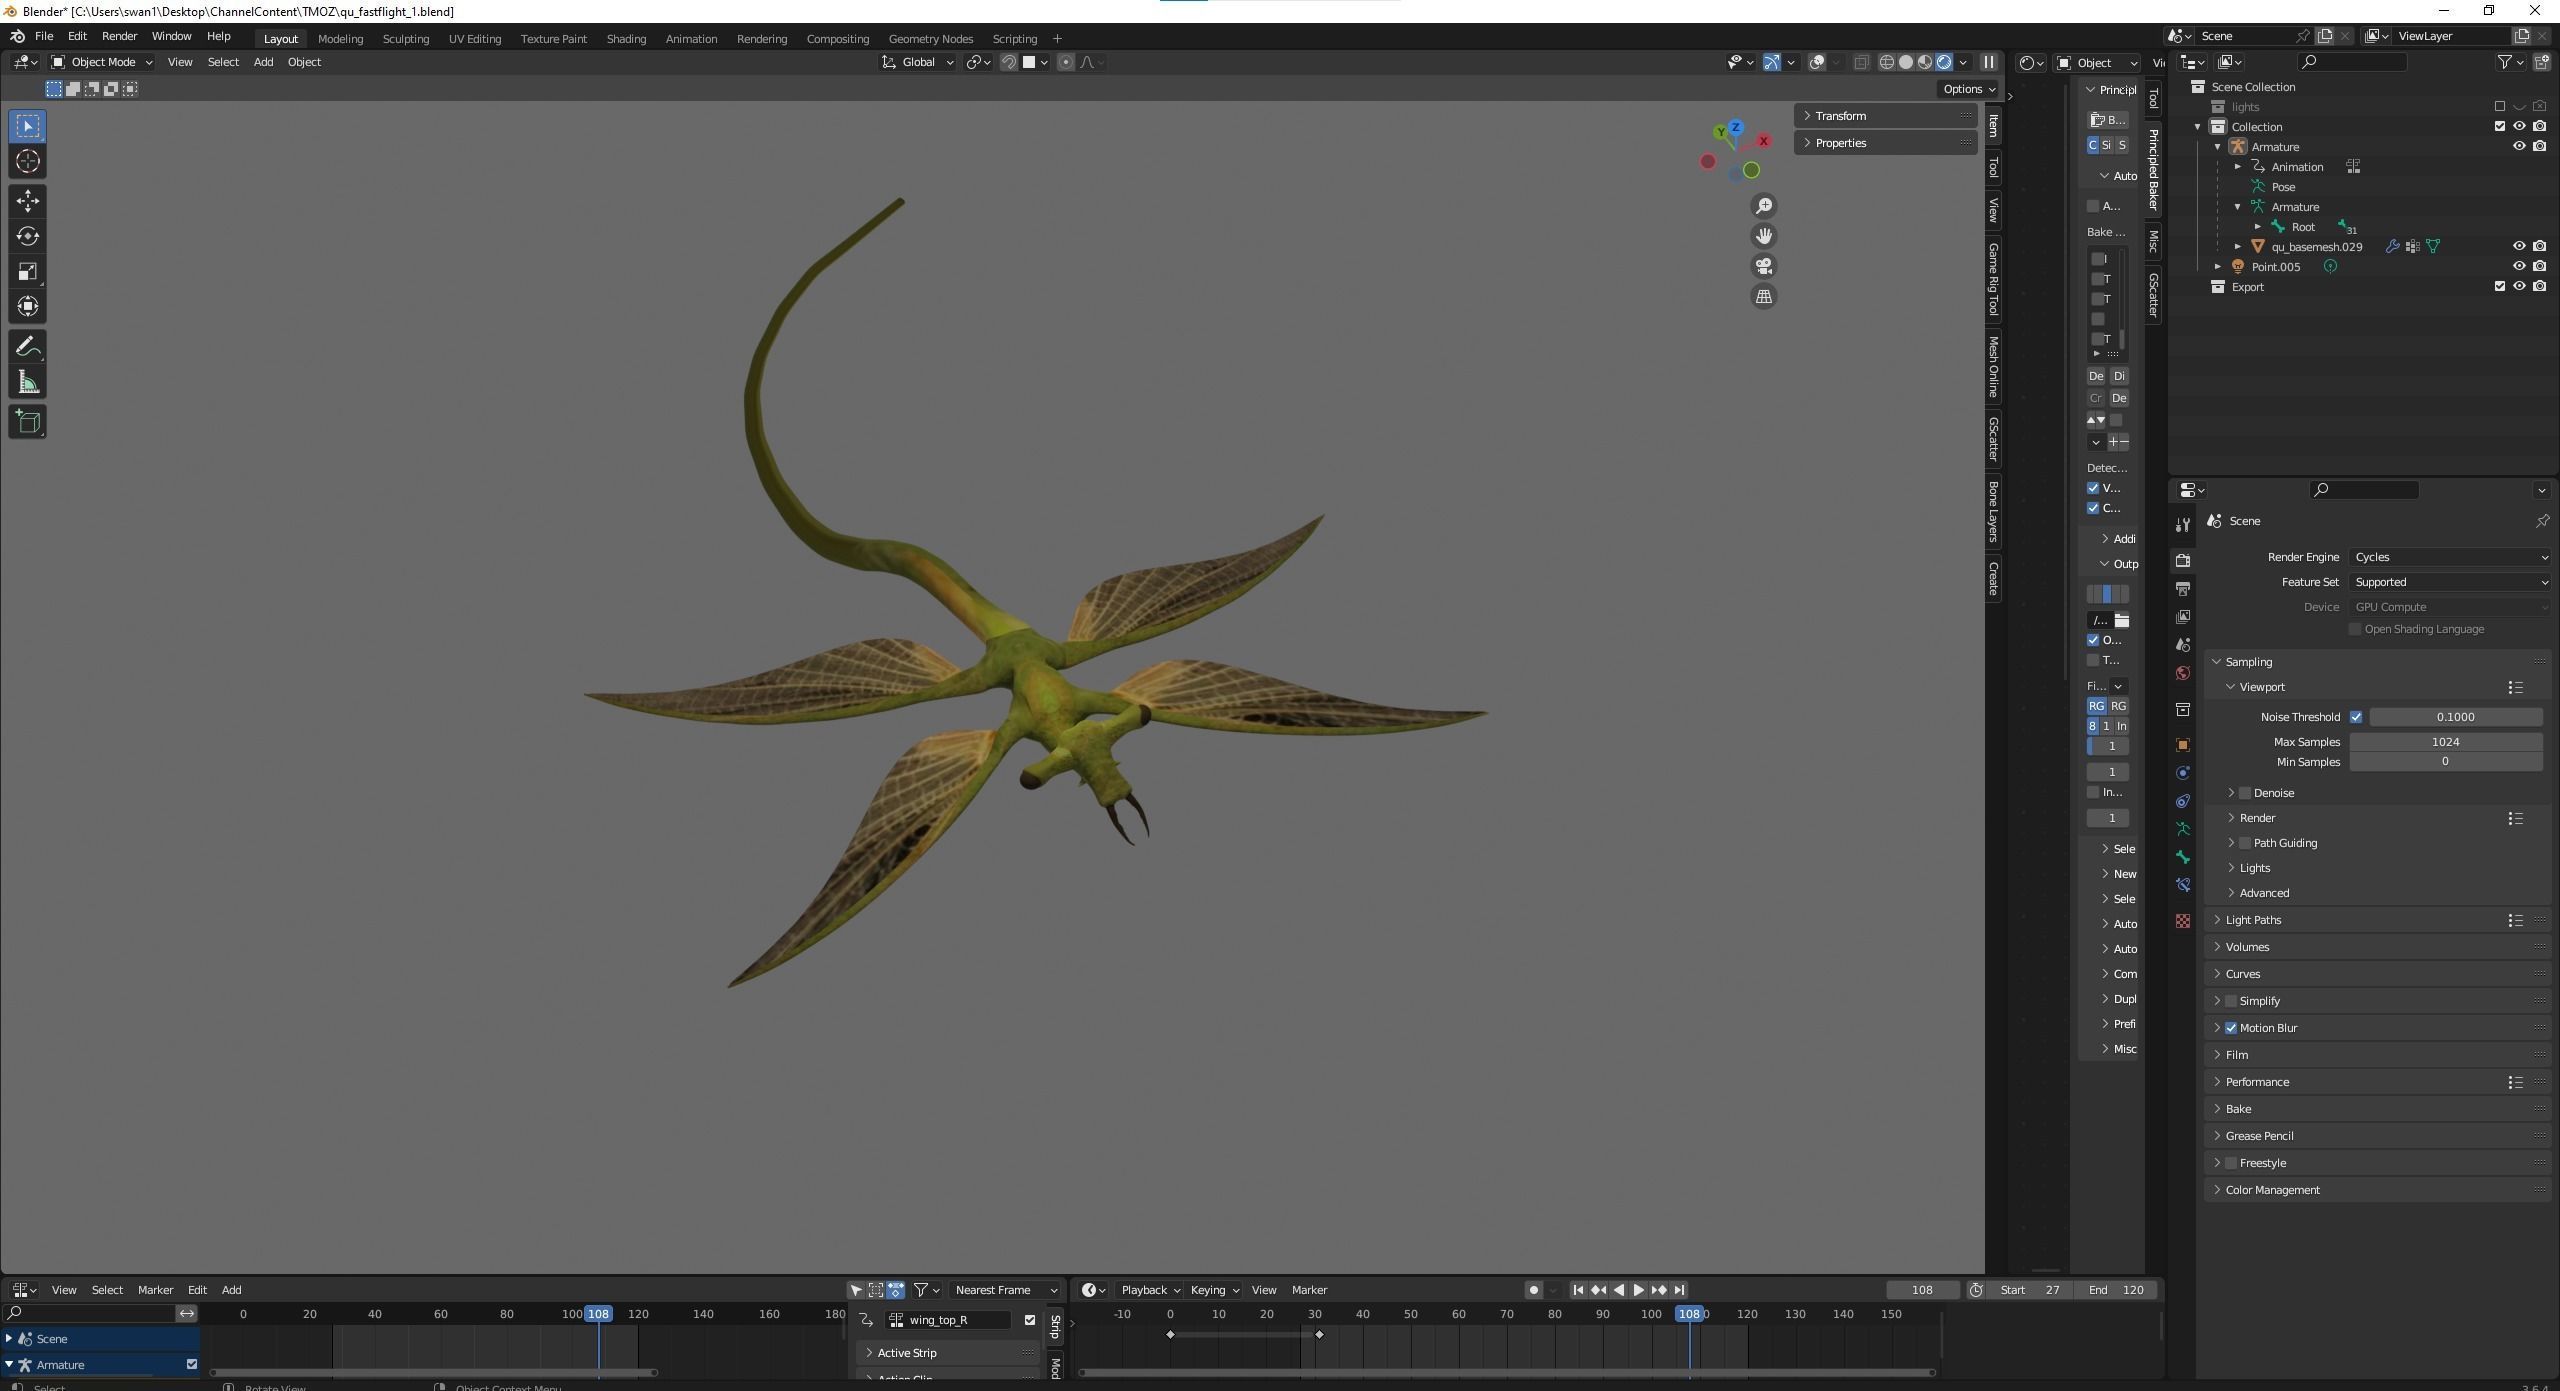
Task: Open the Feature Set dropdown
Action: (x=2450, y=582)
